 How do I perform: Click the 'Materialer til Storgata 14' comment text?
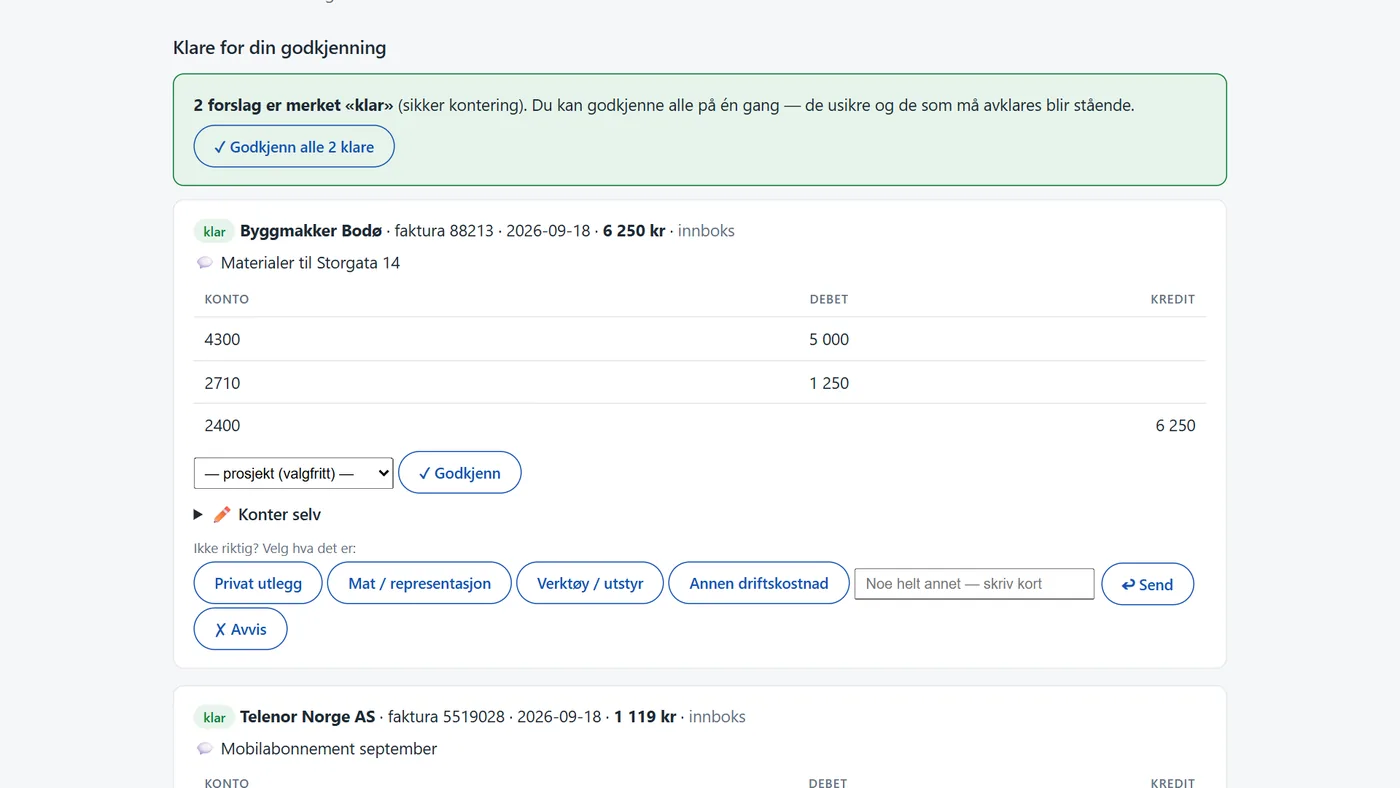[311, 263]
